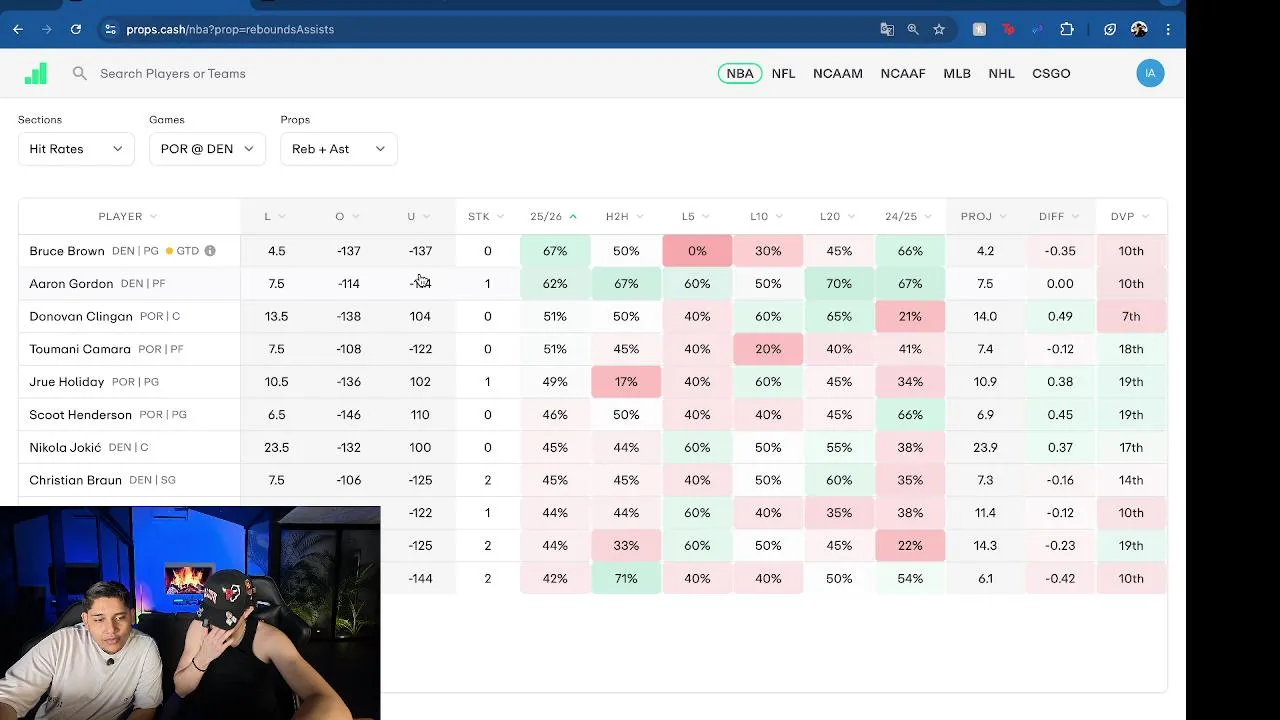Click the red extension icon in toolbar
This screenshot has height=720, width=1280.
click(x=1008, y=29)
